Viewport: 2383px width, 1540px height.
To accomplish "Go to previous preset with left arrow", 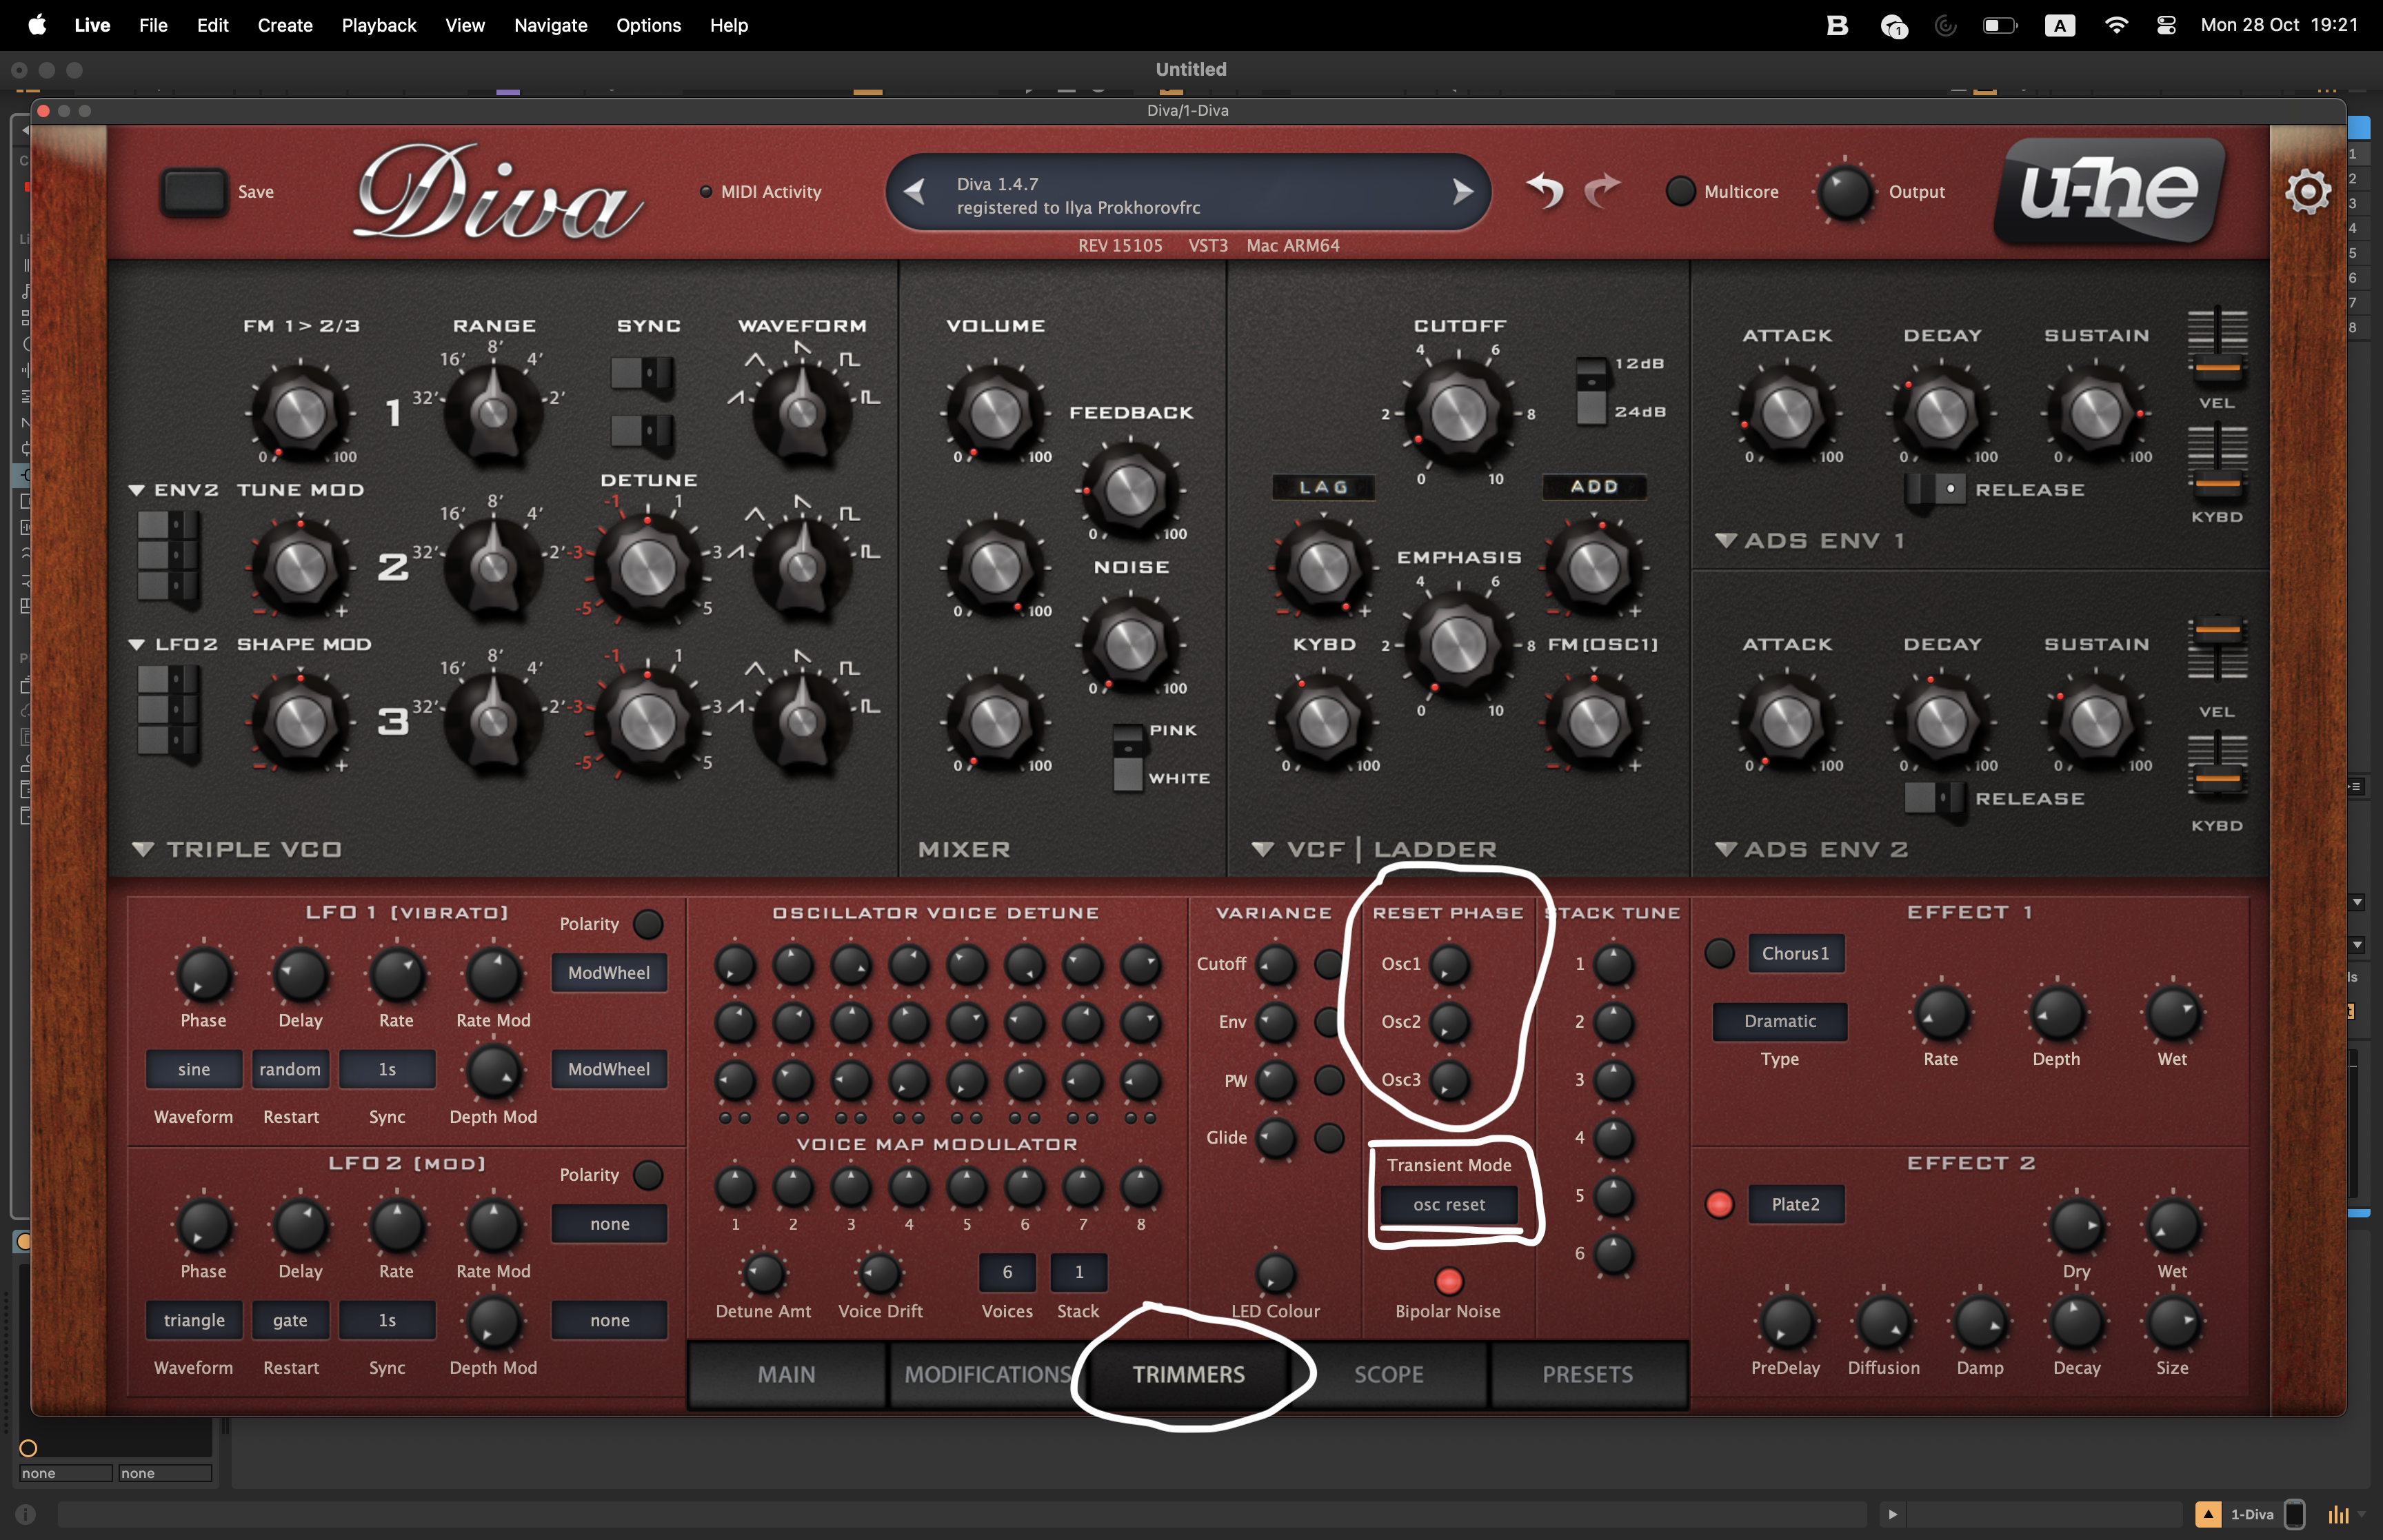I will click(914, 191).
